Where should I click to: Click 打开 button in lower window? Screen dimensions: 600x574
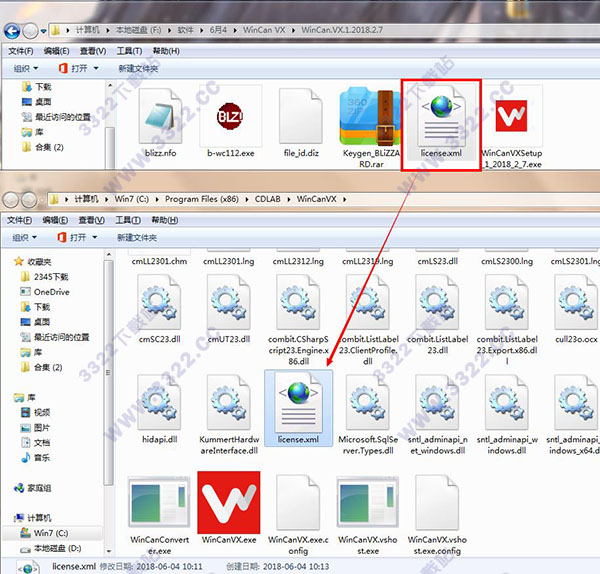(72, 238)
